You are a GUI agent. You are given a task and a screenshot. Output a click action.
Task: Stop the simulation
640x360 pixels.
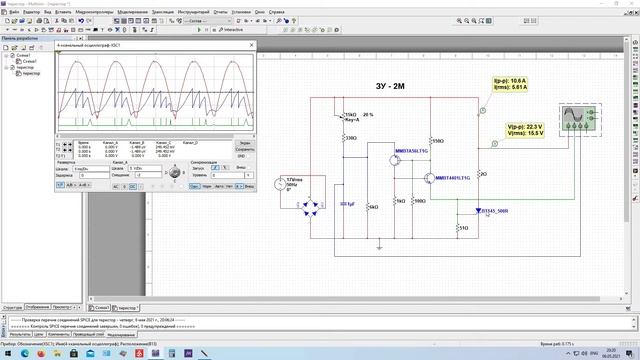214,30
